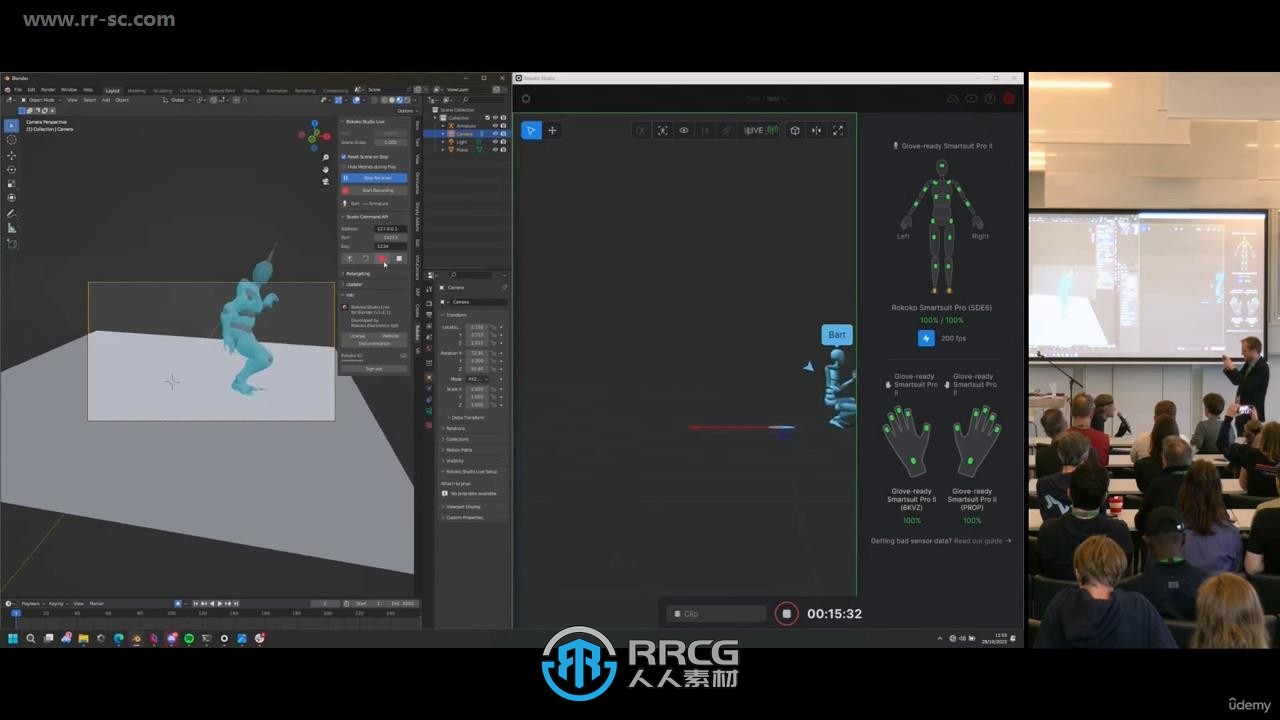
Task: Open the Blender File menu
Action: pos(18,90)
